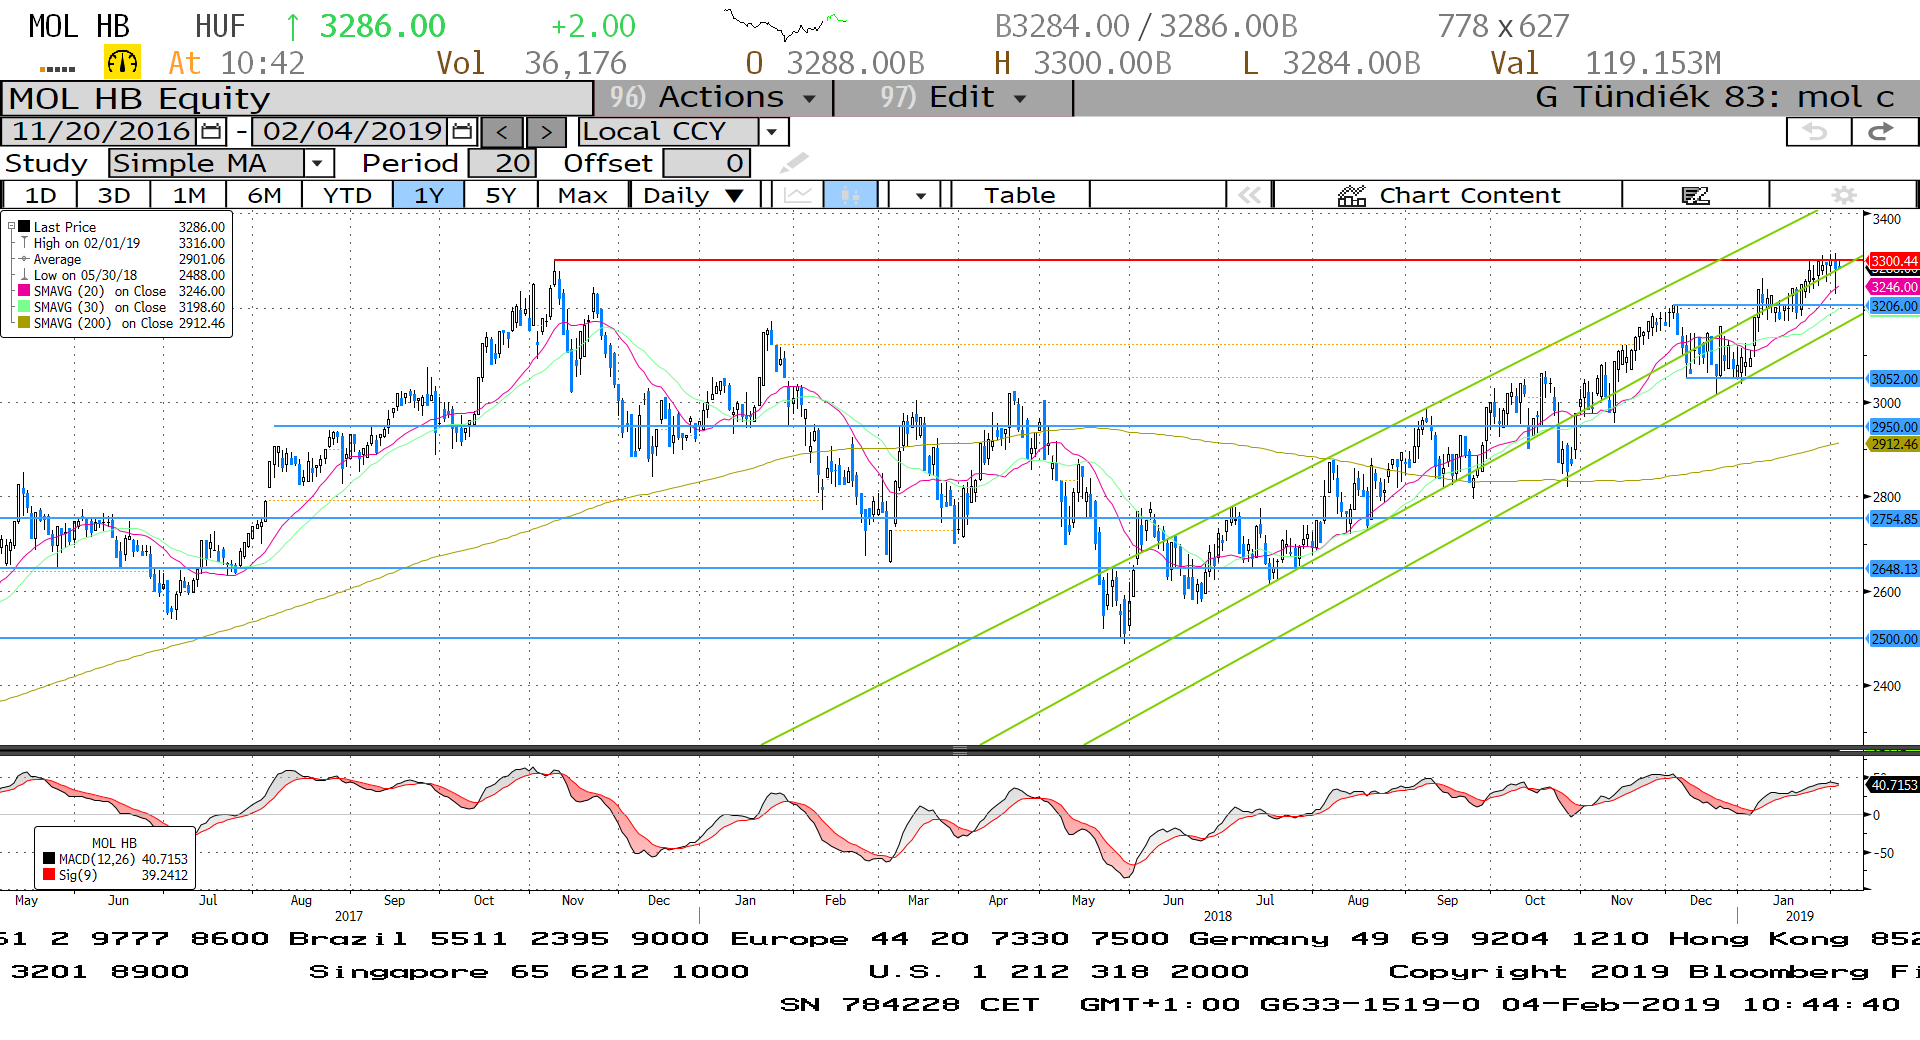Click the Low marker icon in legend
The width and height of the screenshot is (1920, 1040).
(x=24, y=275)
